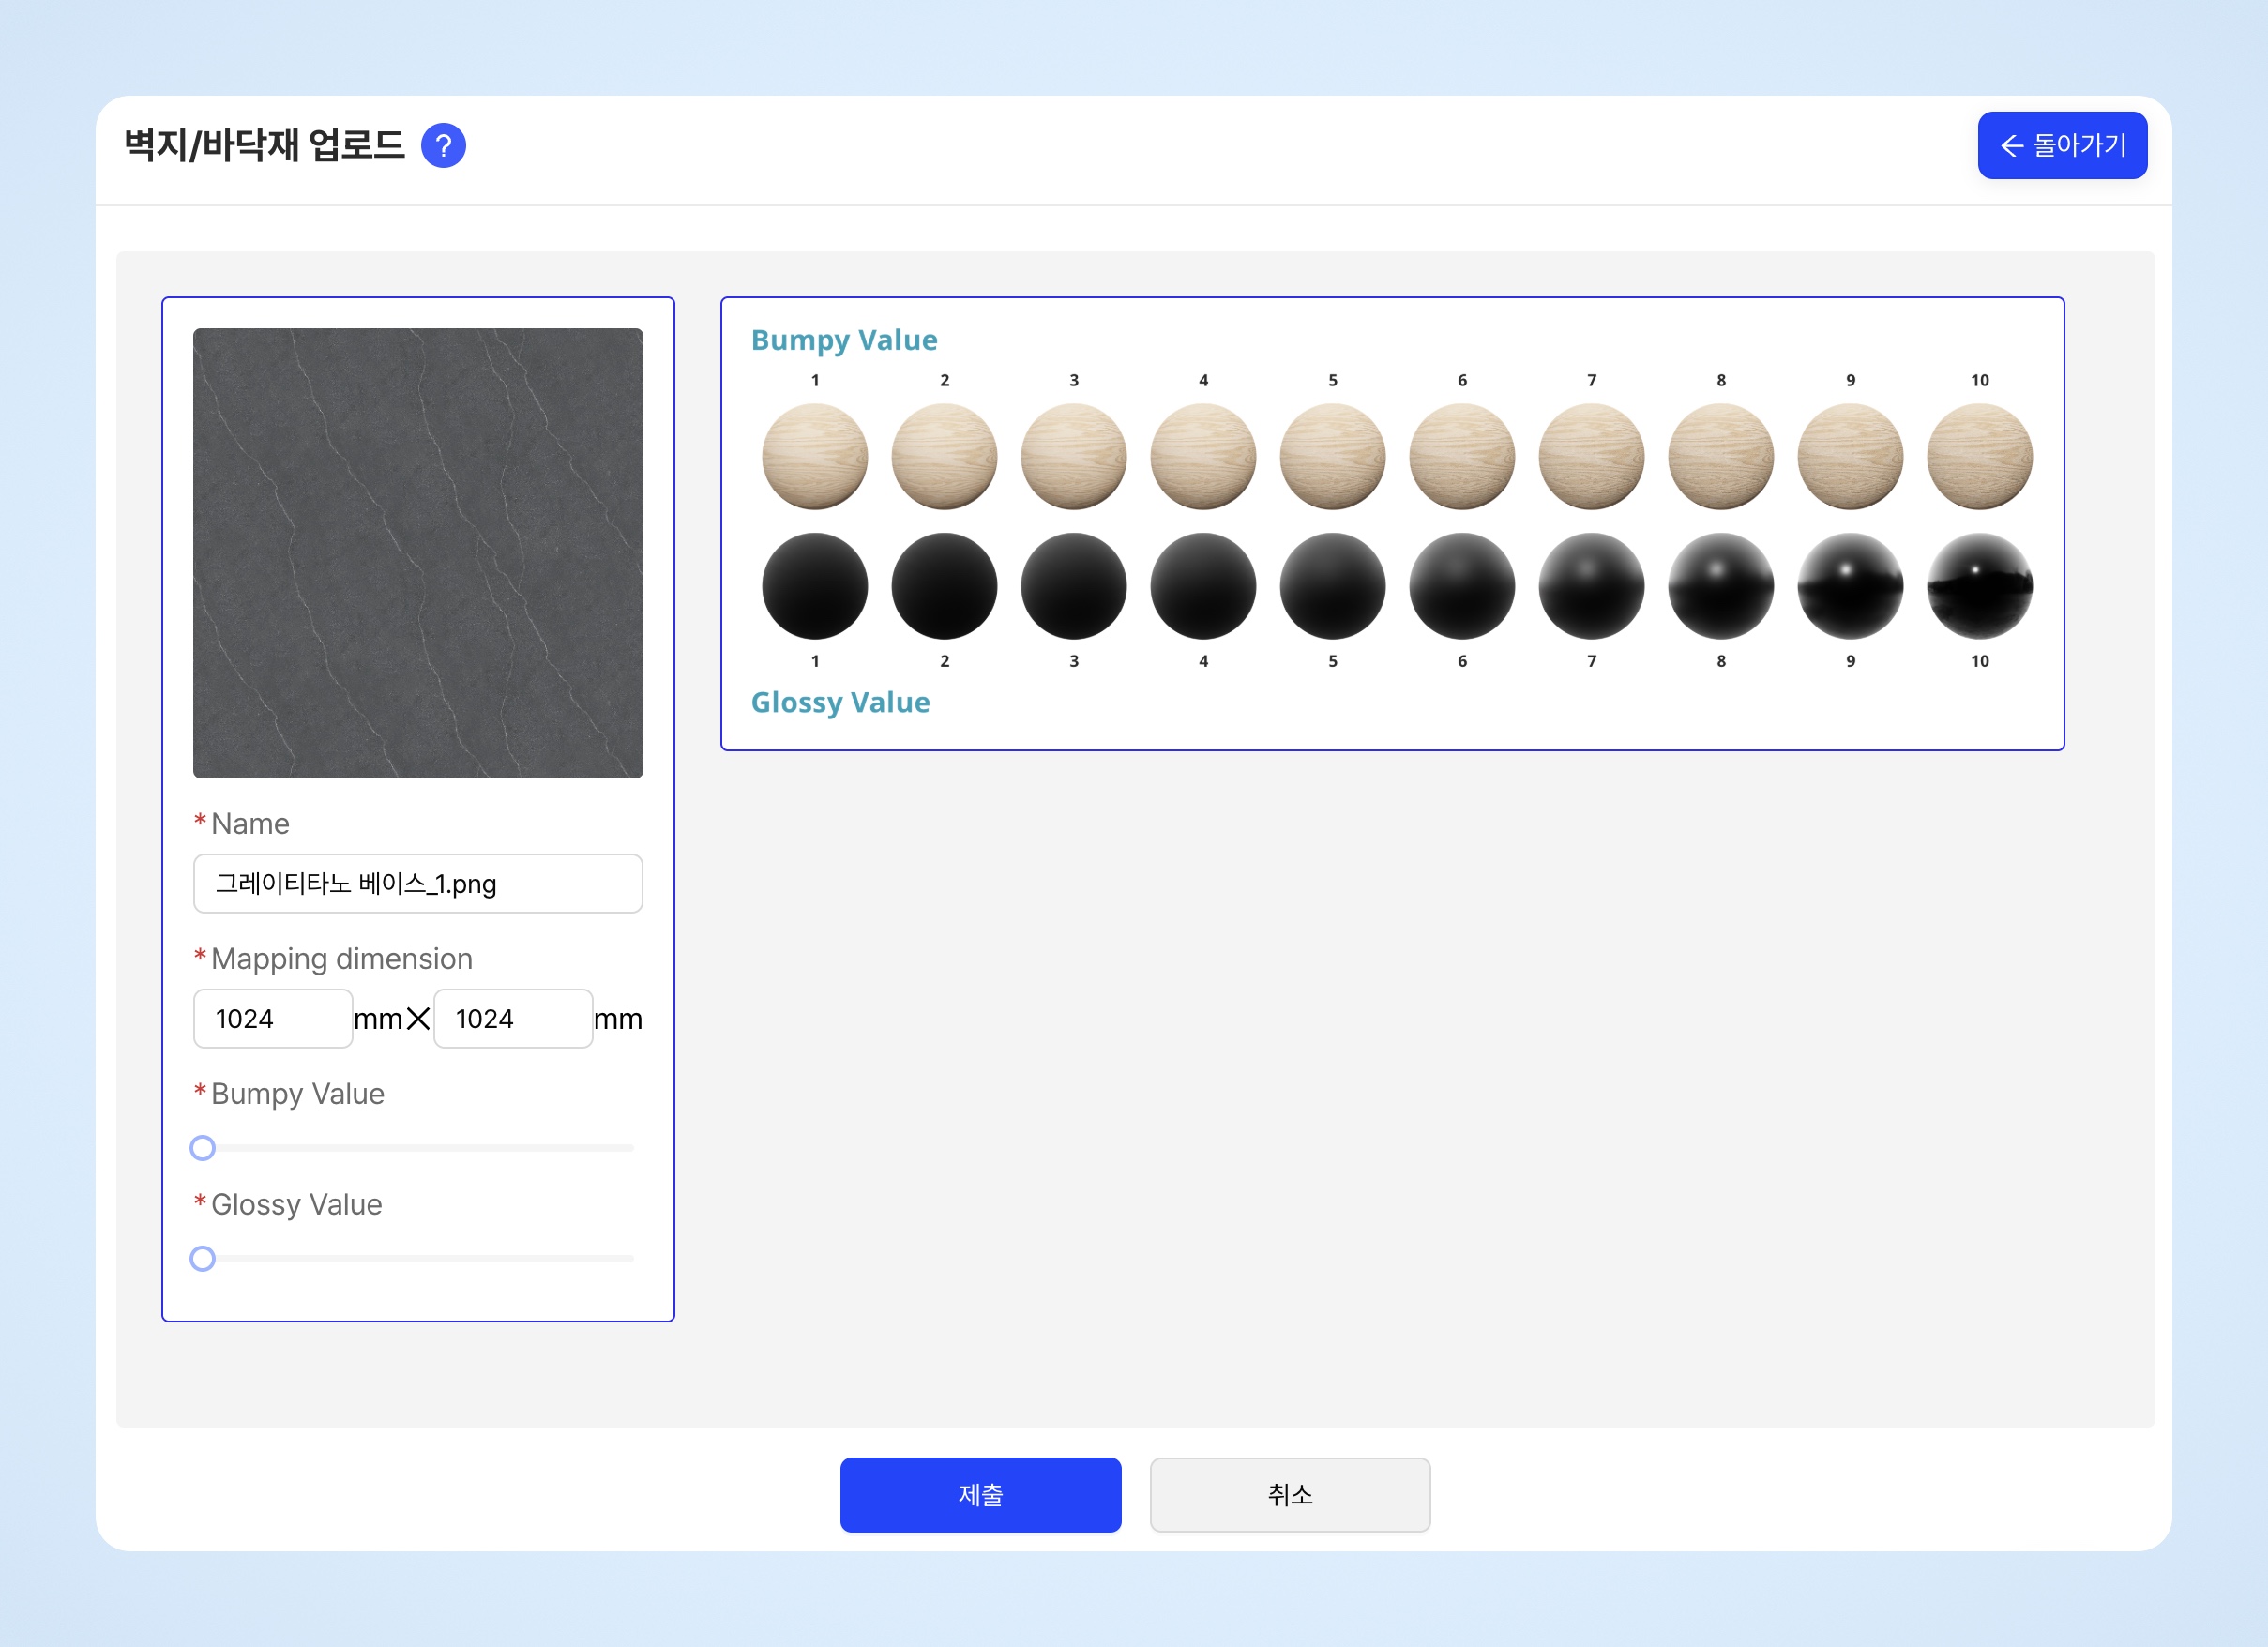Screen dimensions: 2268x1647
Task: Click the second Mapping dimension height field
Action: 513,1018
